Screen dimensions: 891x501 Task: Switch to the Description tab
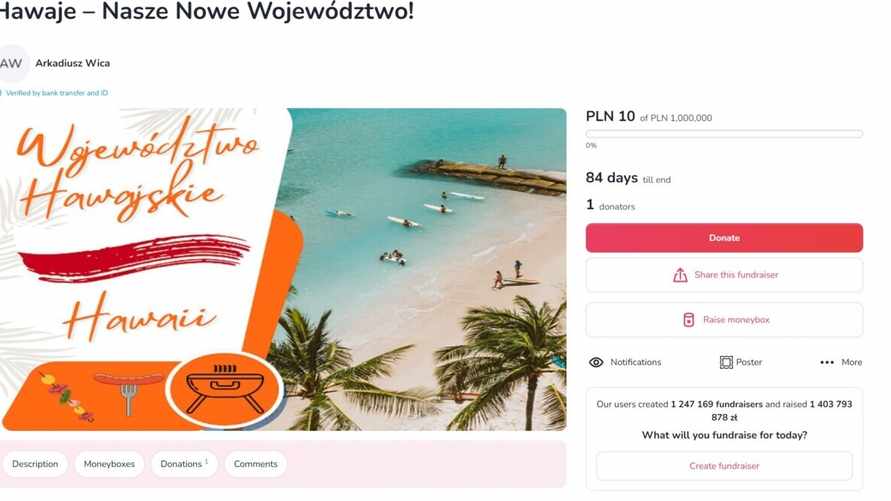pyautogui.click(x=35, y=464)
